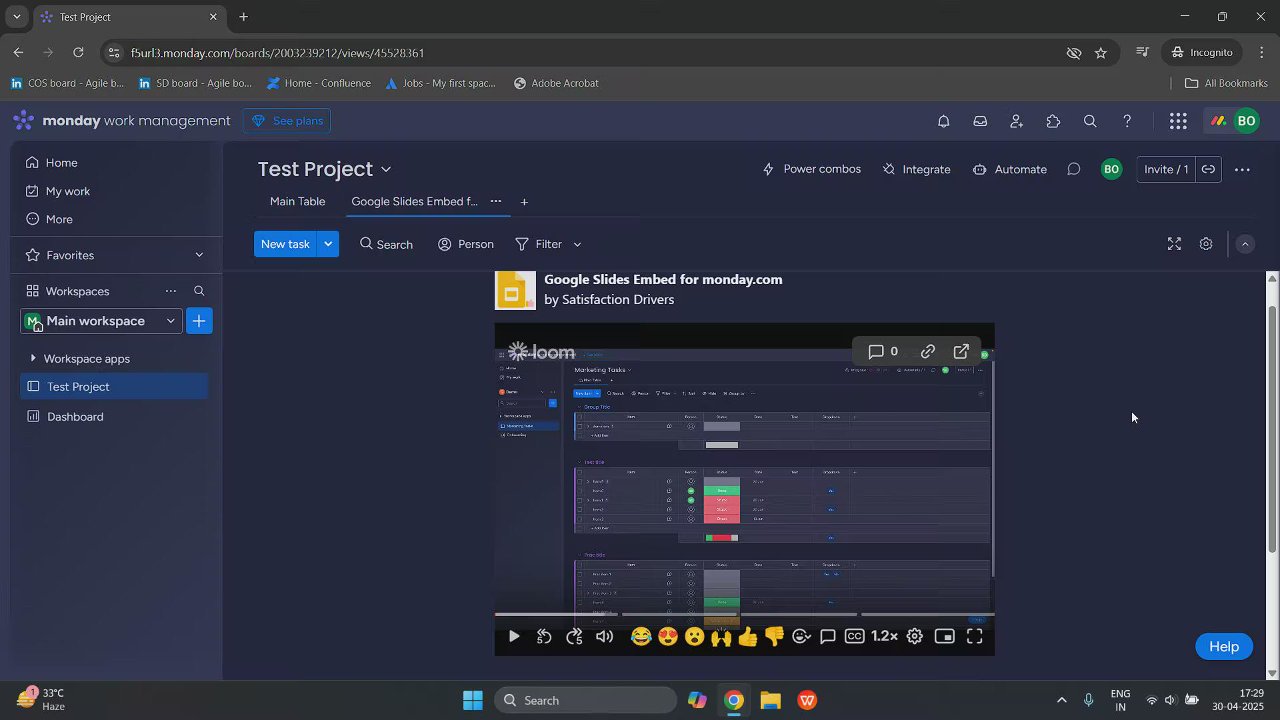Open the New task dropdown arrow
The height and width of the screenshot is (720, 1280).
click(x=328, y=244)
